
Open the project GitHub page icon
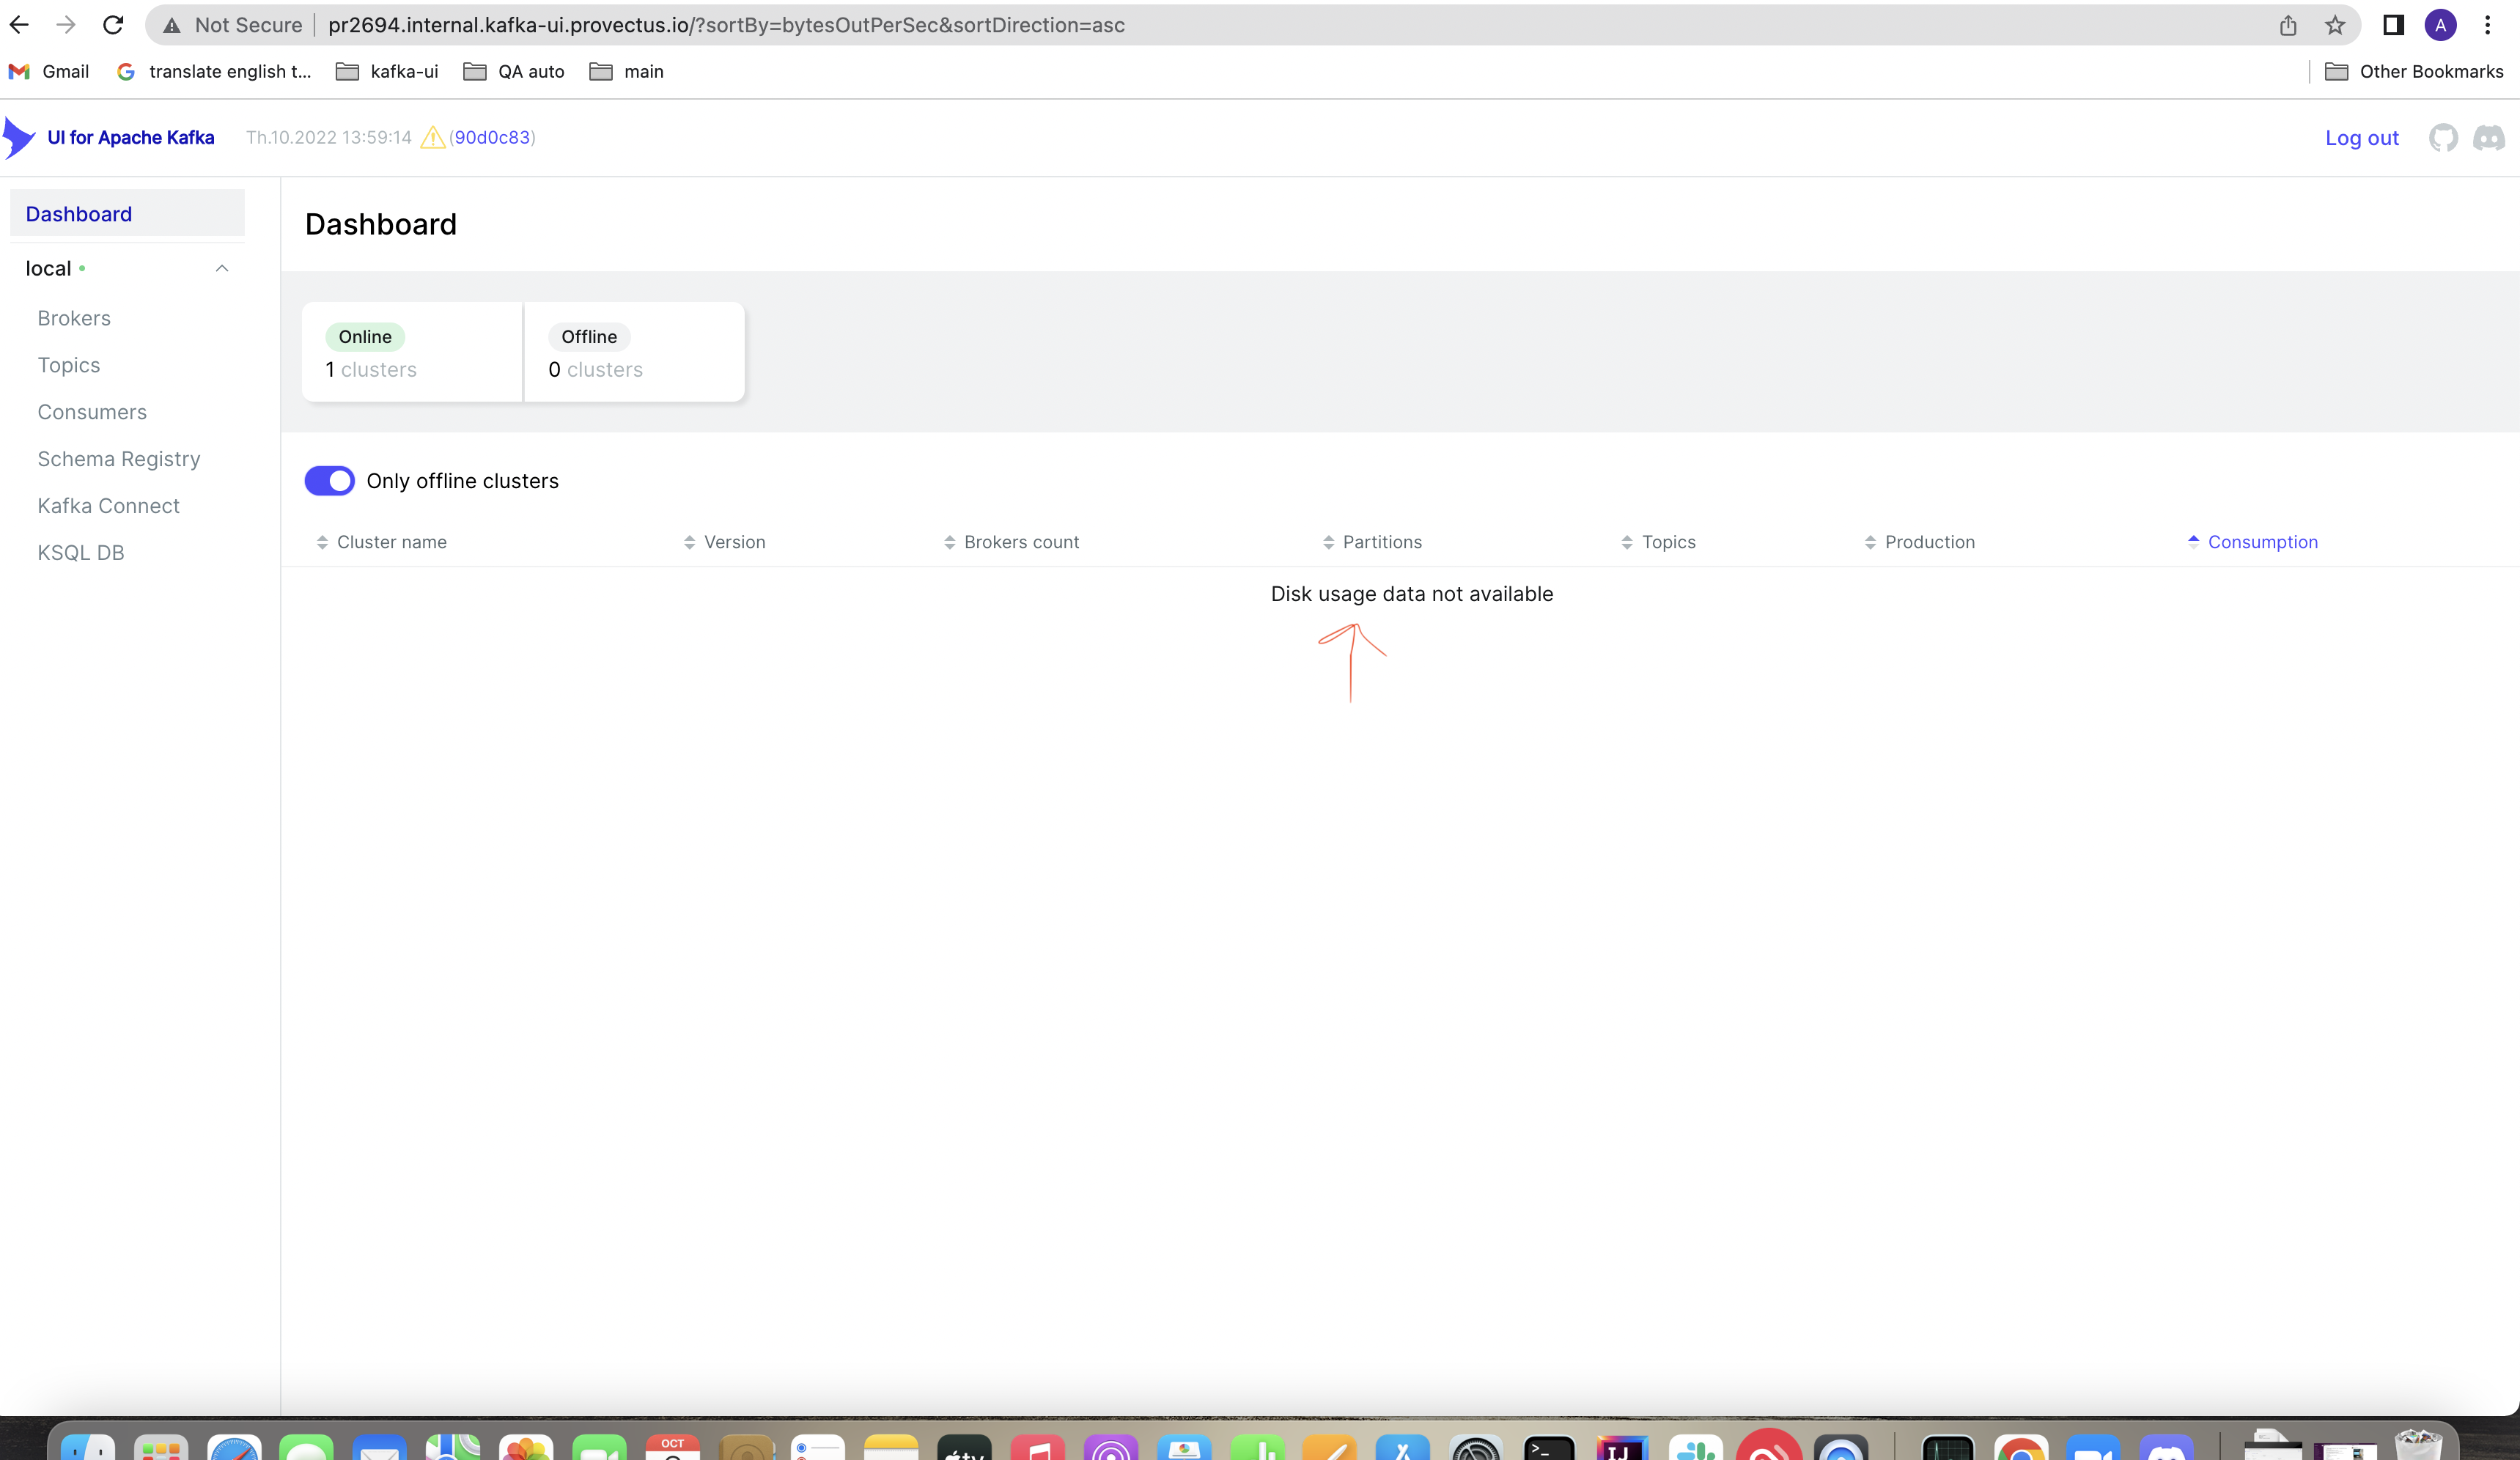[2443, 138]
